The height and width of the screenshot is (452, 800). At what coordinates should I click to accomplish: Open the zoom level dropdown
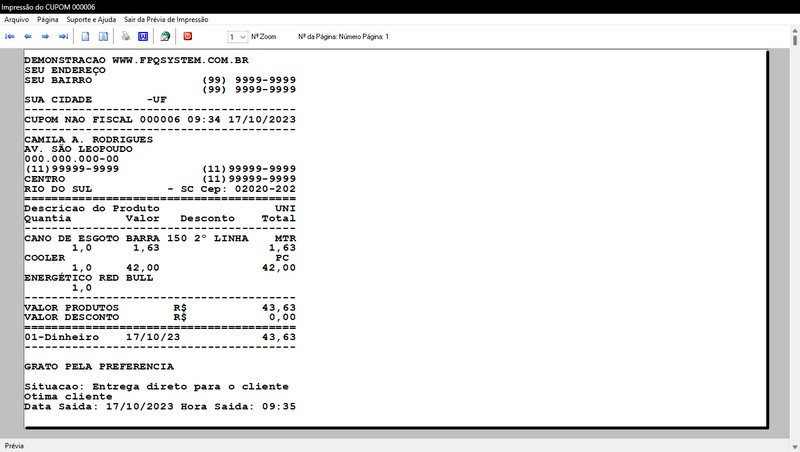click(242, 37)
